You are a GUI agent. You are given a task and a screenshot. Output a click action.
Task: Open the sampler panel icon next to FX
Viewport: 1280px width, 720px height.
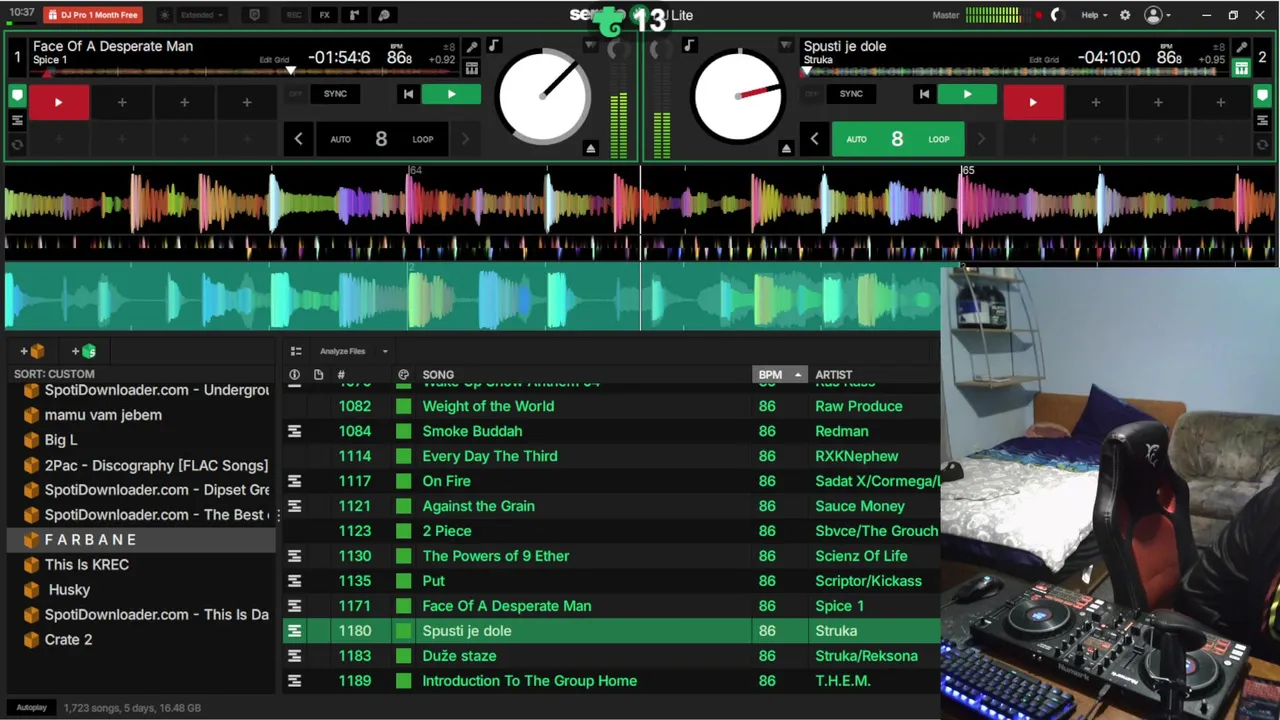tap(354, 15)
